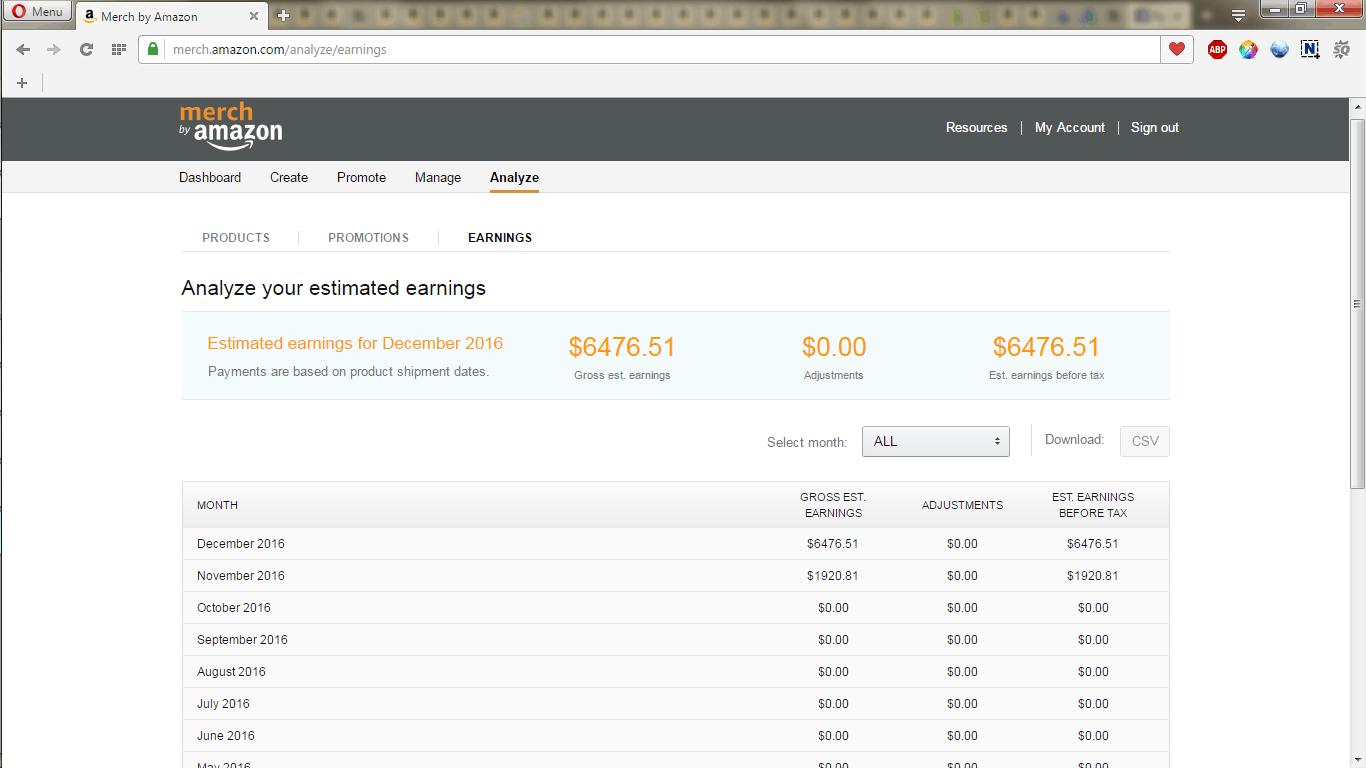Open Adblock Plus extension

1217,49
